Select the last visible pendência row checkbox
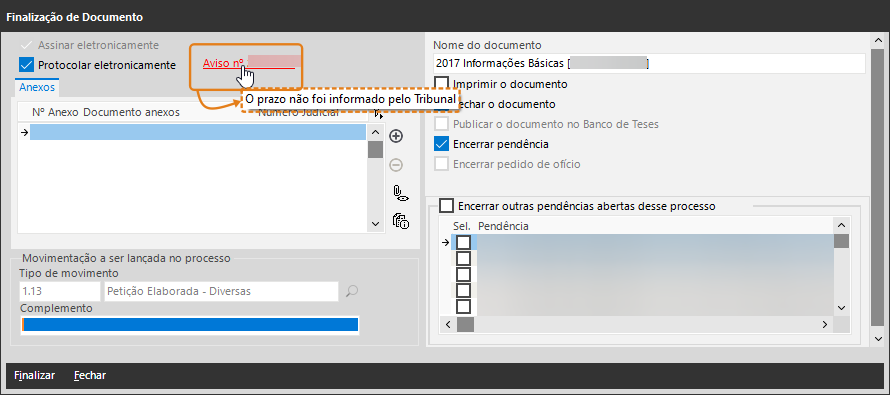The image size is (890, 395). tap(464, 306)
